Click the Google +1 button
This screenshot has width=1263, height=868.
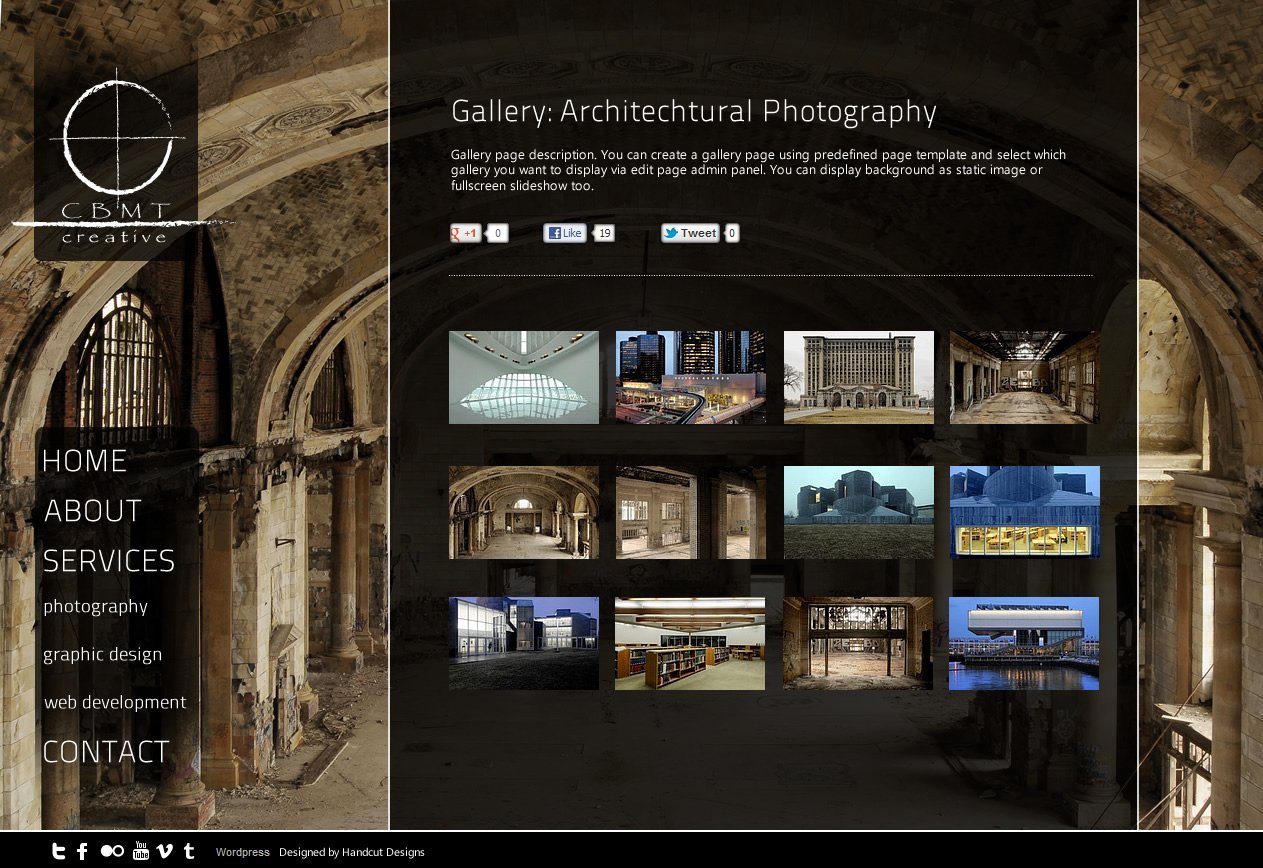click(467, 234)
